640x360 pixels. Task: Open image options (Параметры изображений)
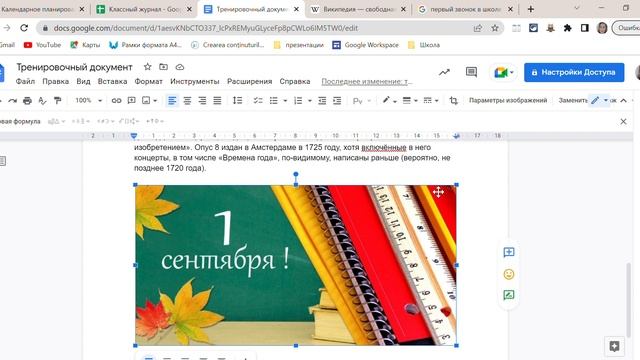pyautogui.click(x=508, y=100)
